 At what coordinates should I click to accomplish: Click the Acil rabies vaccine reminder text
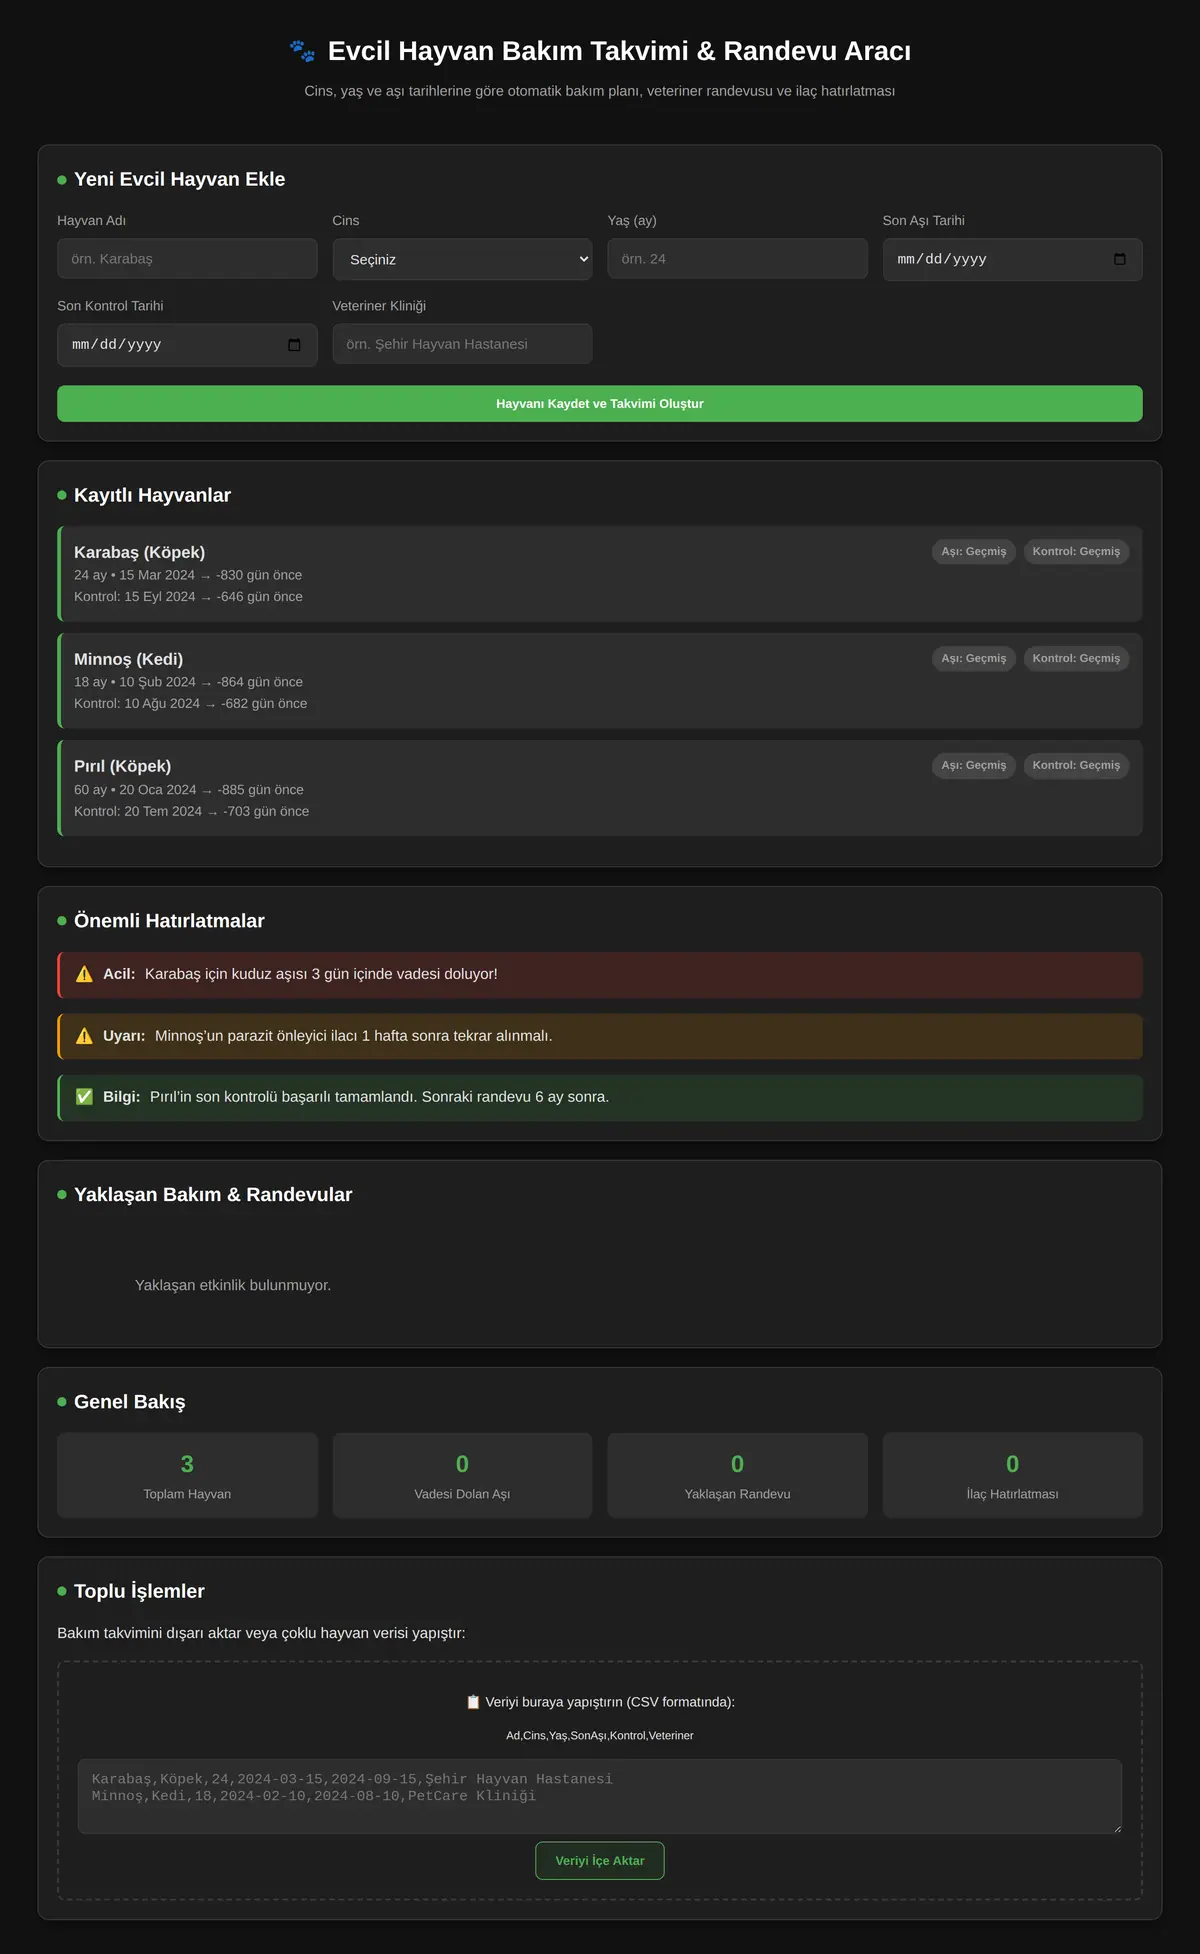321,974
